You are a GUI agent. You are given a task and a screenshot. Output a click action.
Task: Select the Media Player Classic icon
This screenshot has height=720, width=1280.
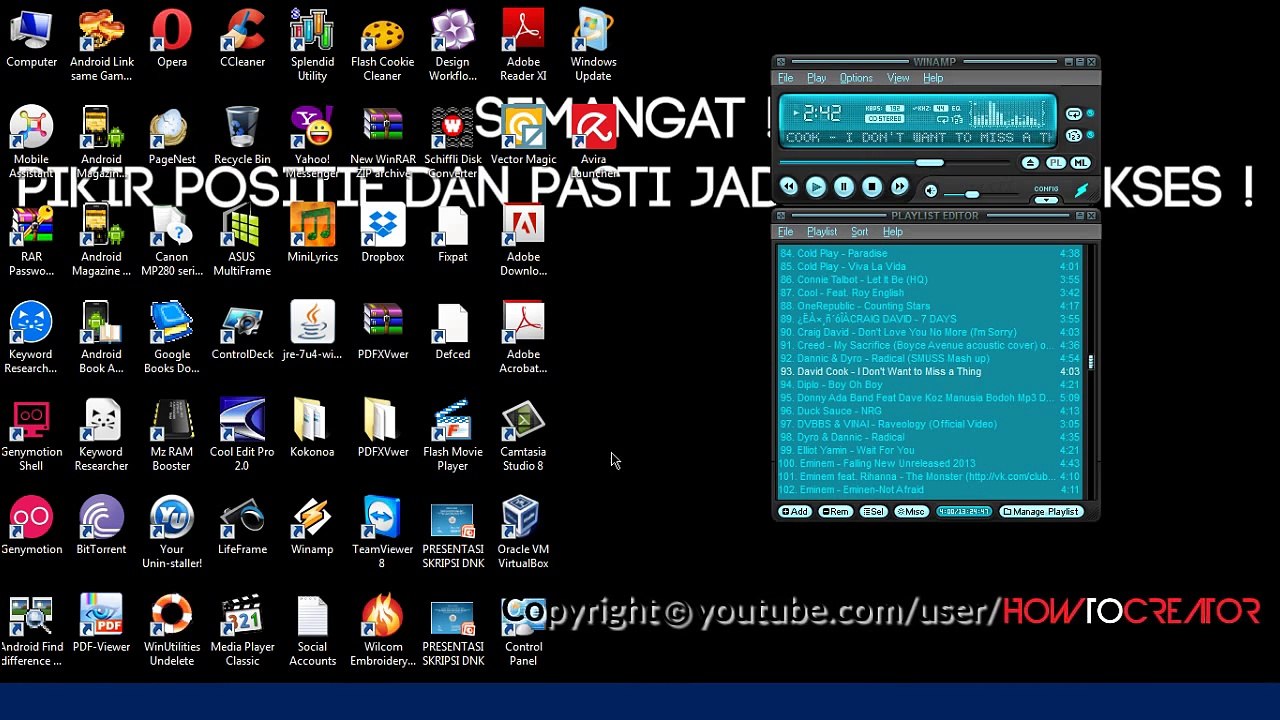click(x=242, y=630)
